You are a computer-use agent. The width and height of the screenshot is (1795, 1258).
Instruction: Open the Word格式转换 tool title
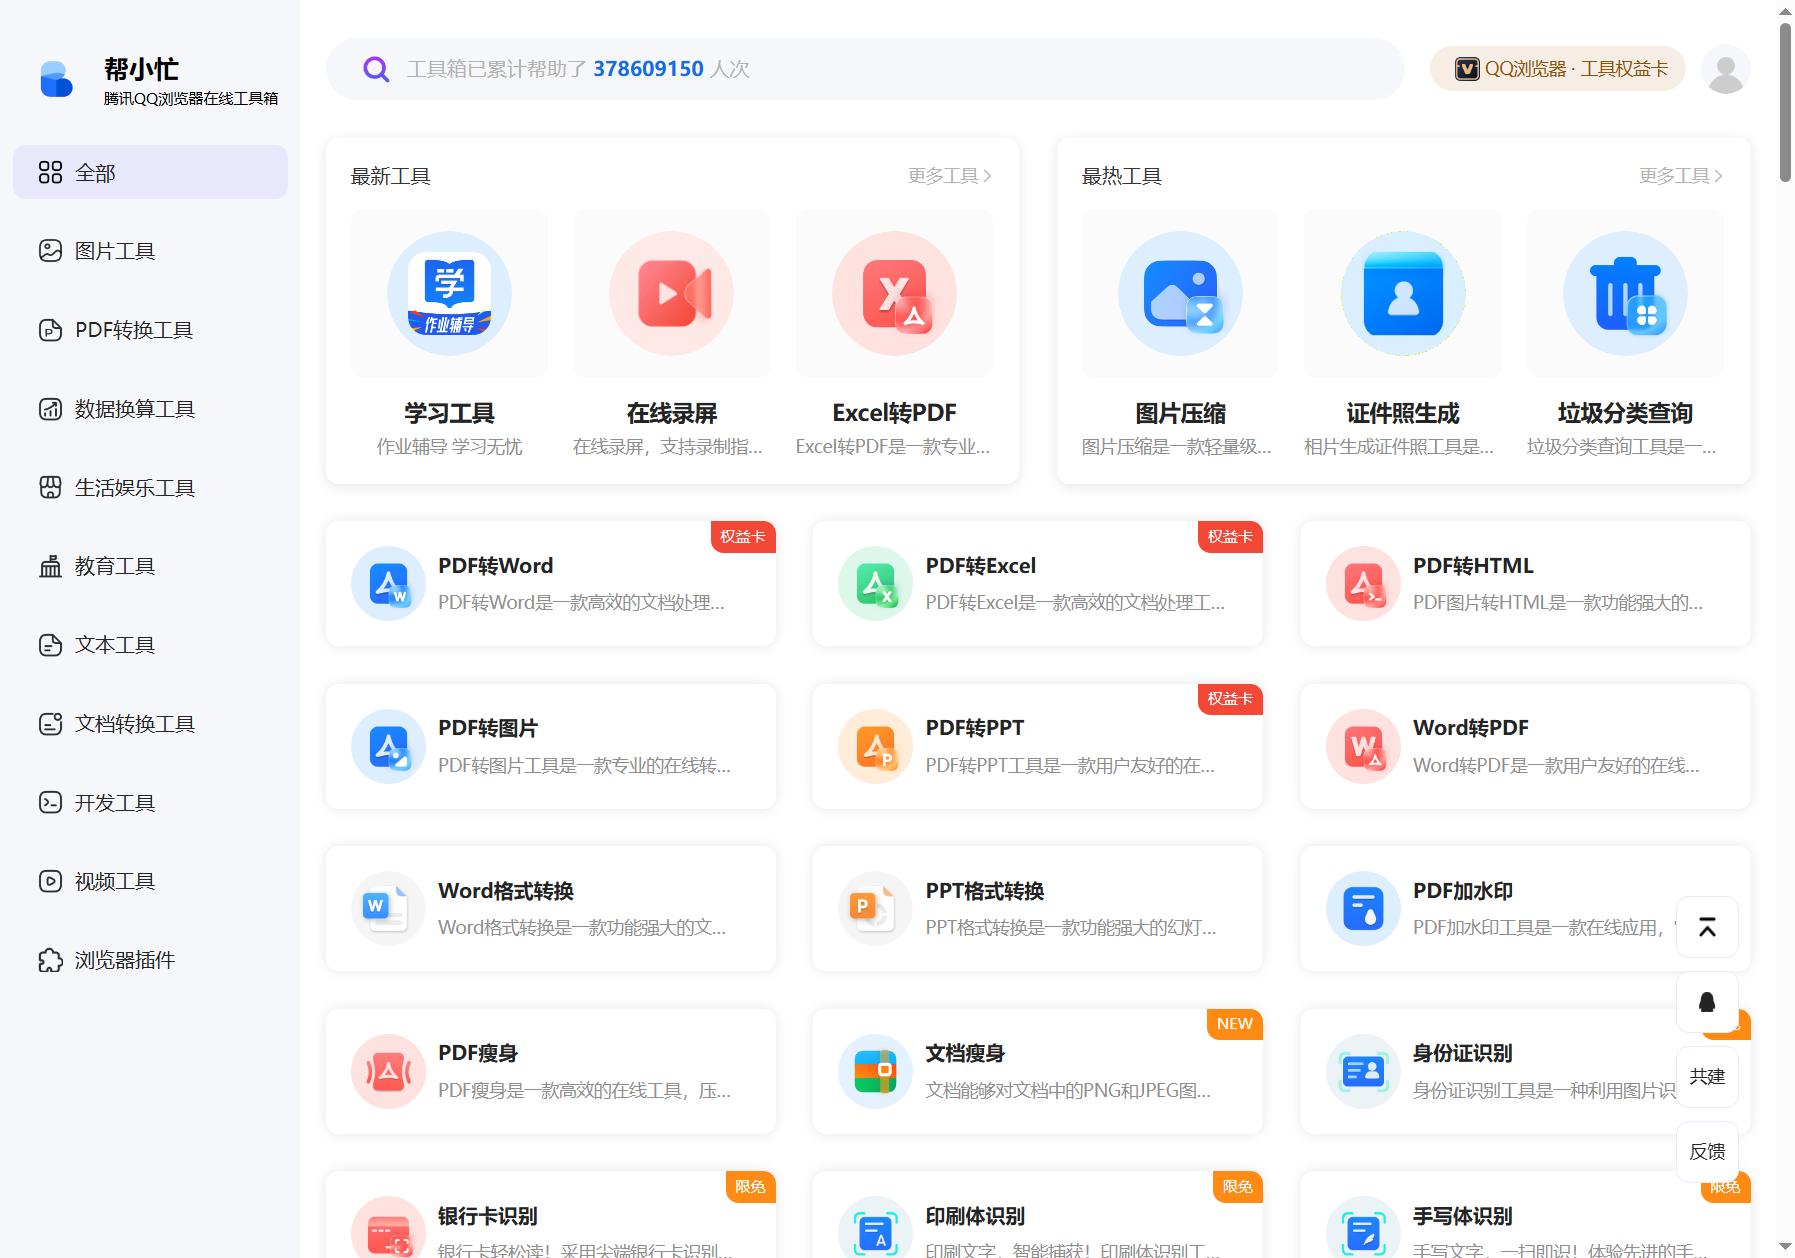[x=506, y=891]
